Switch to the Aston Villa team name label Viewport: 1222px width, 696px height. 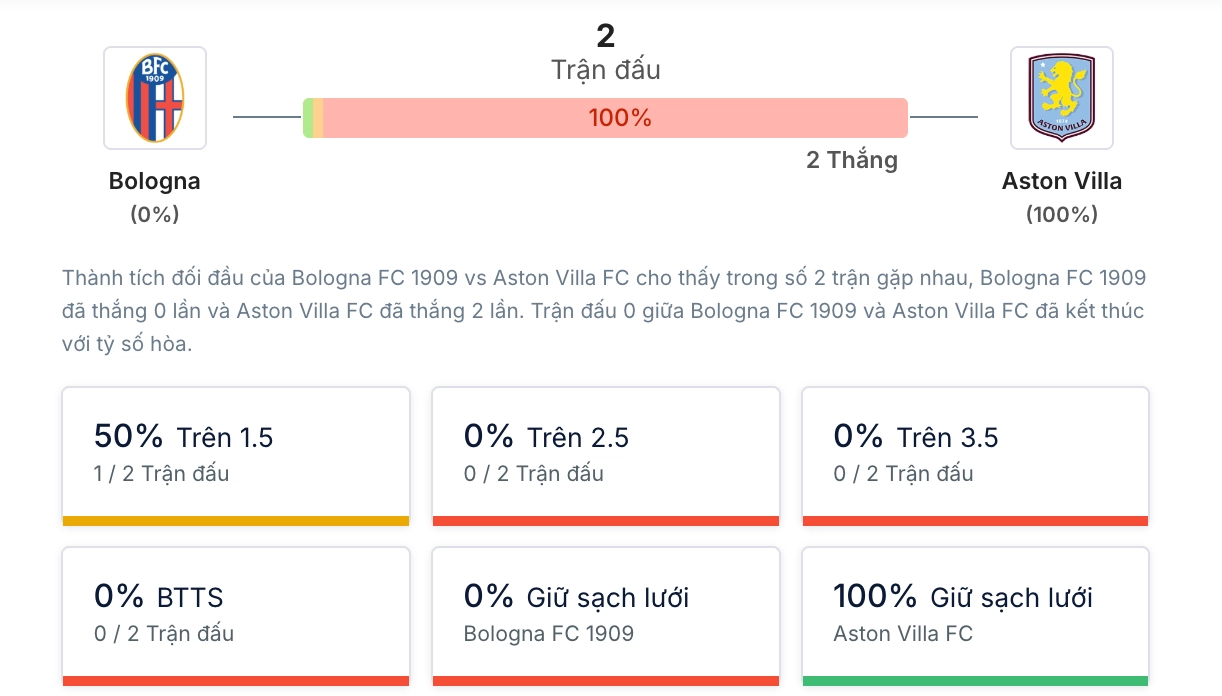point(1062,181)
